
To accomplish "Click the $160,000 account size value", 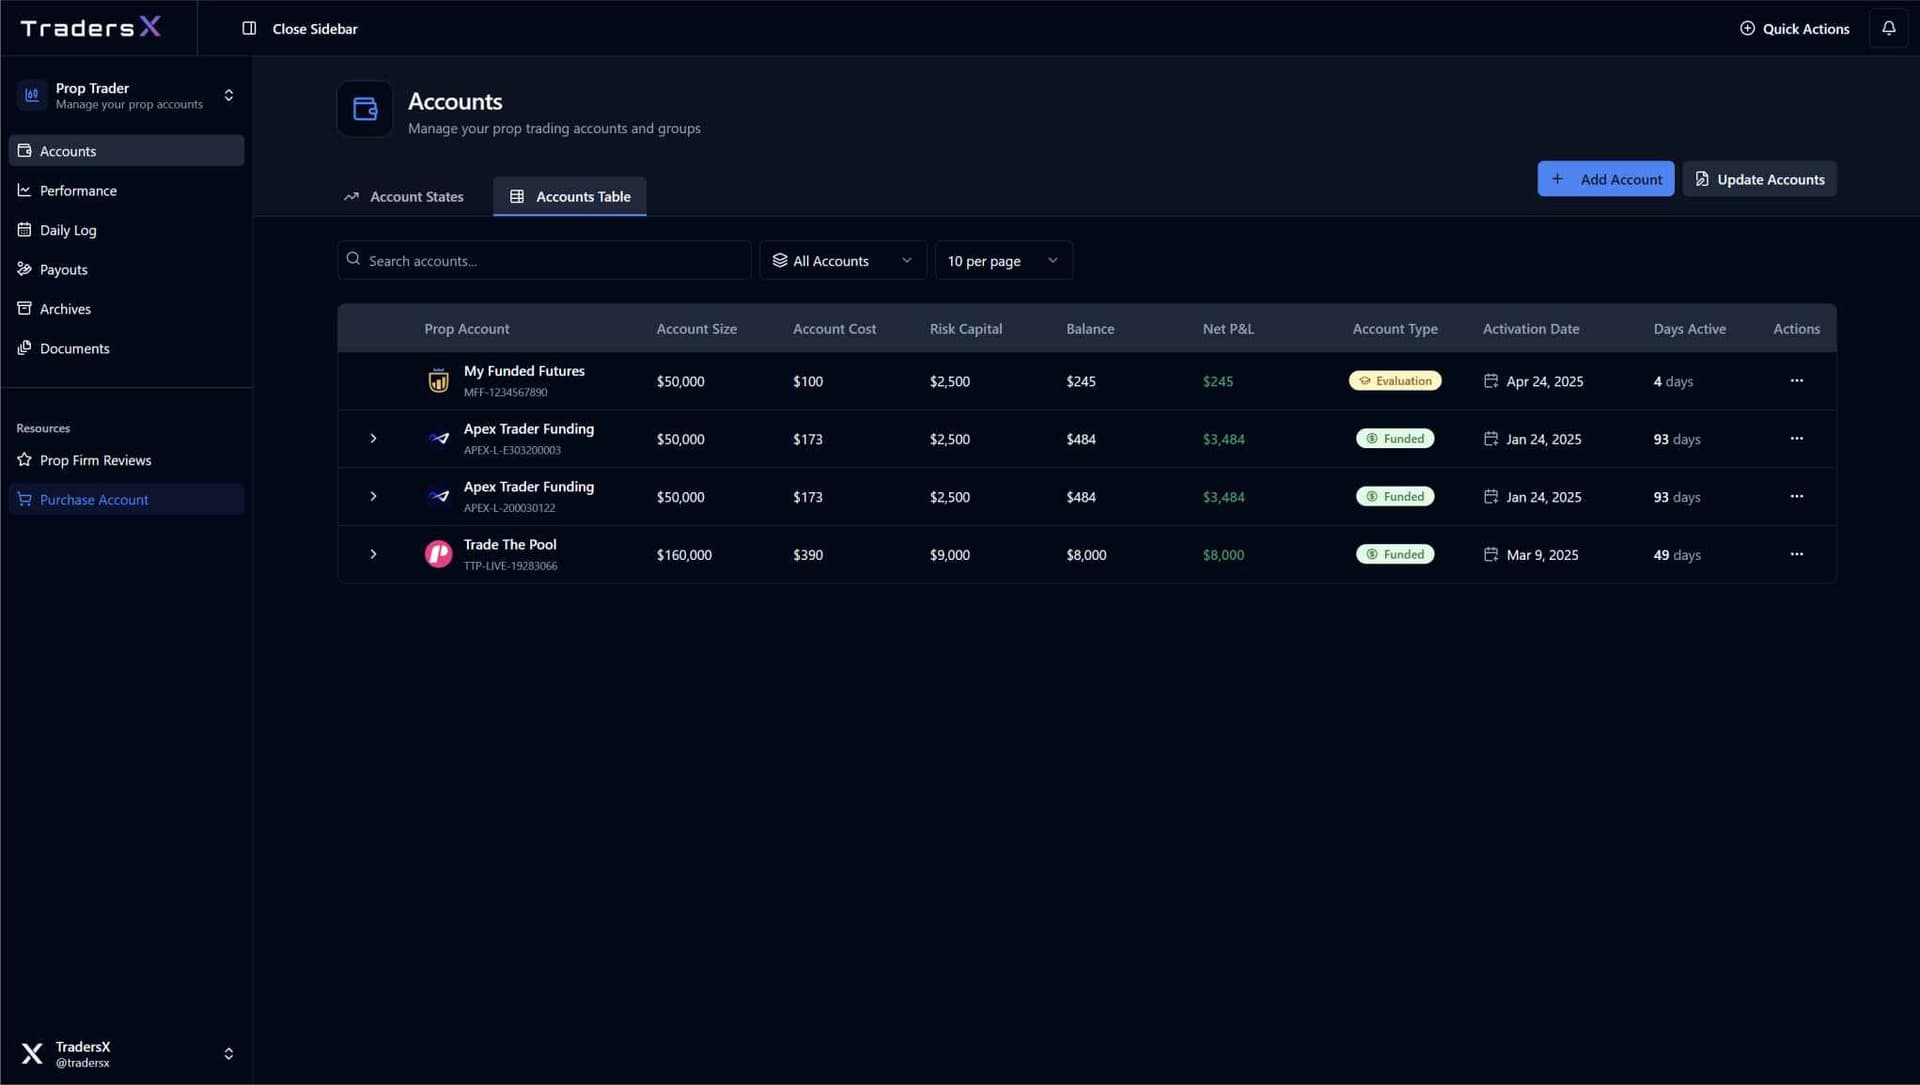I will click(684, 555).
